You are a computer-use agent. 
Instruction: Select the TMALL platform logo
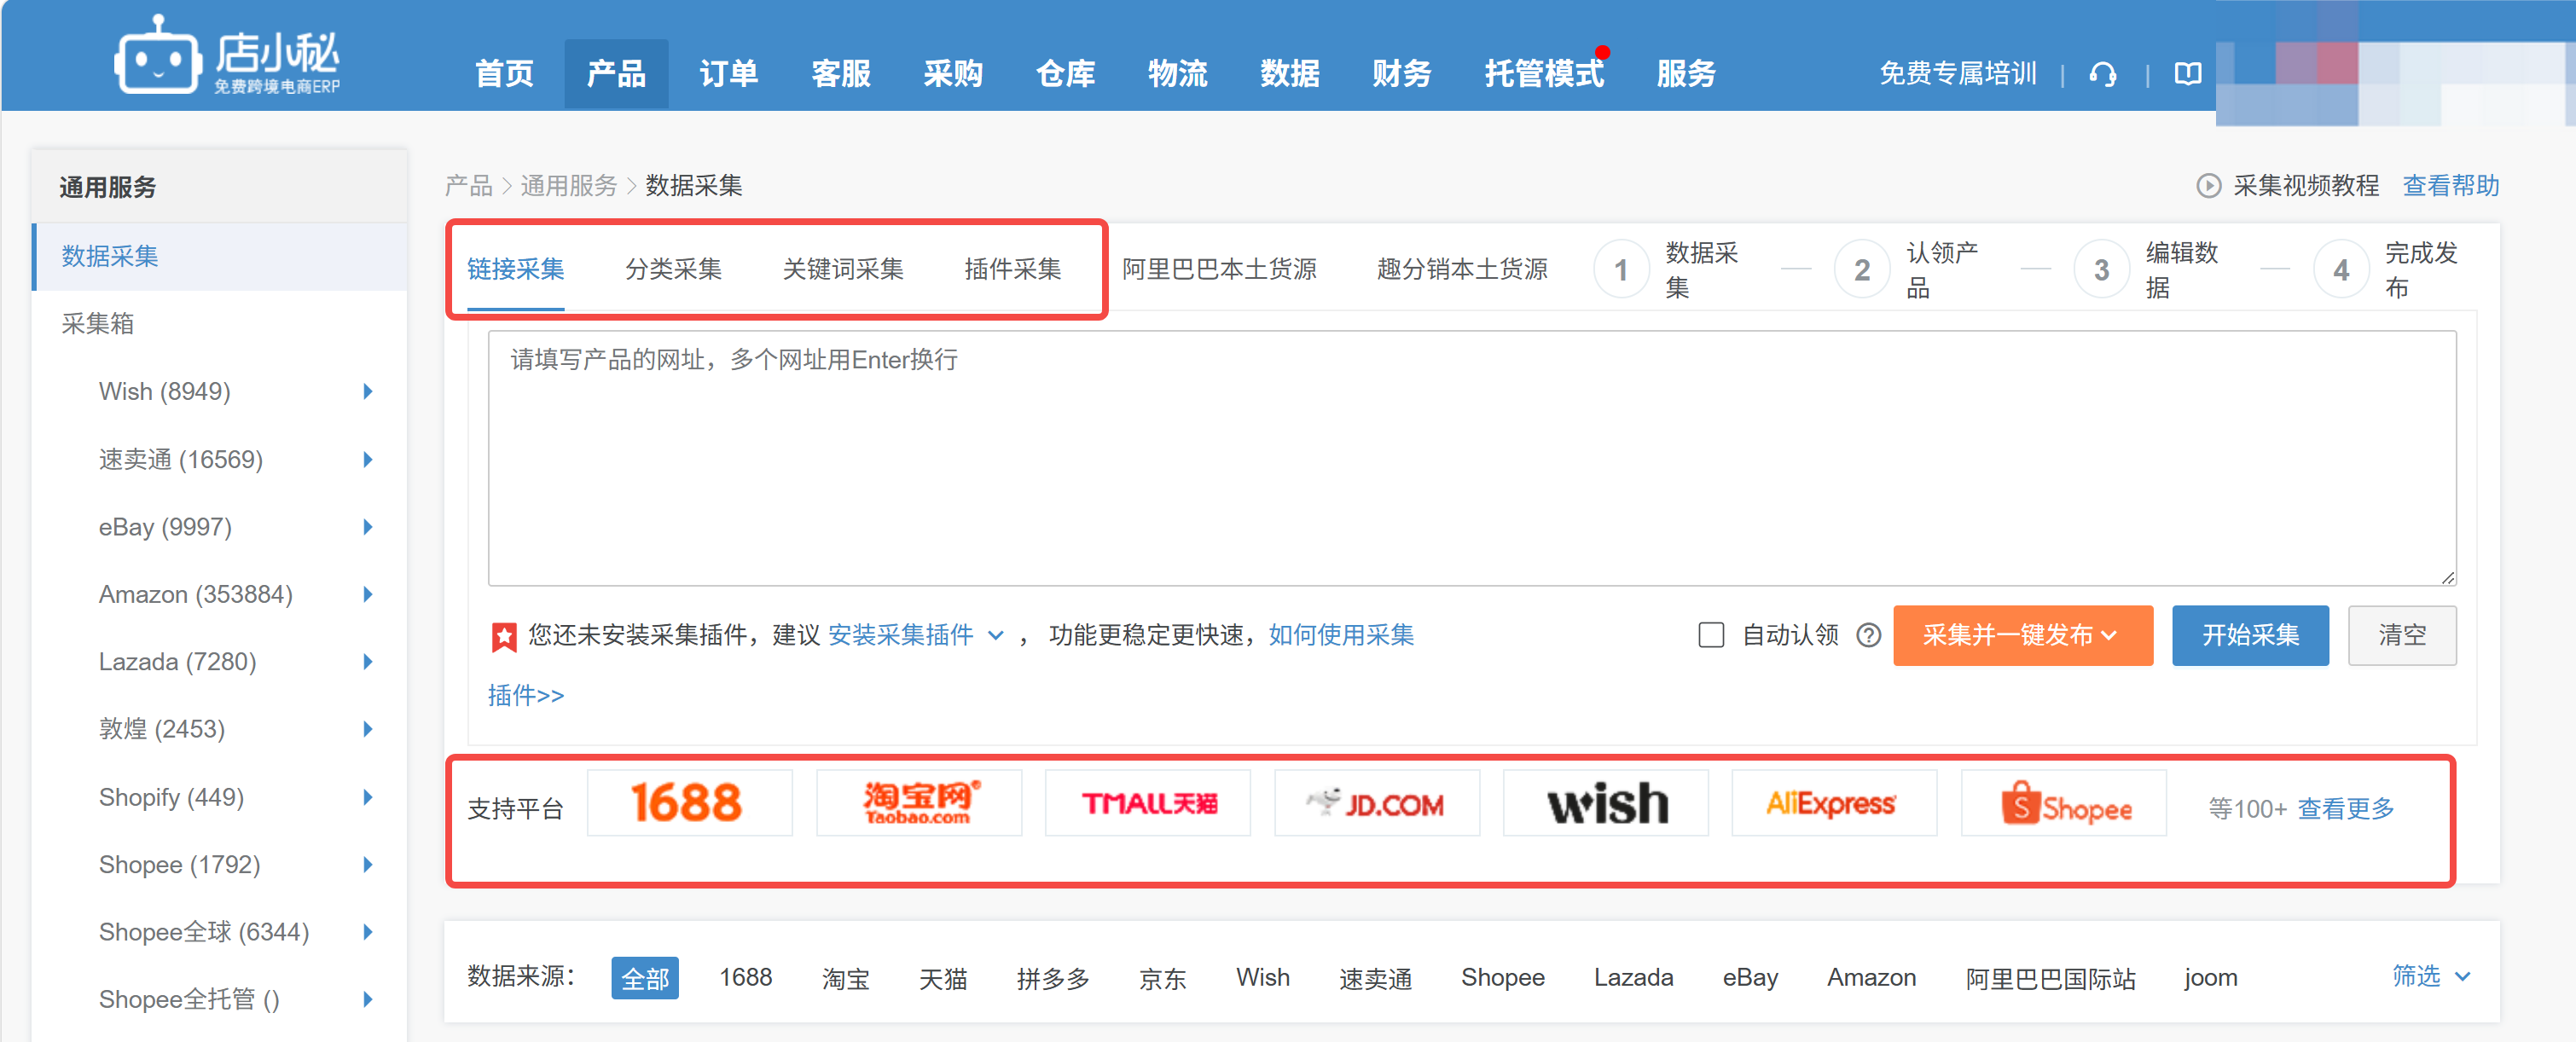coord(1148,803)
